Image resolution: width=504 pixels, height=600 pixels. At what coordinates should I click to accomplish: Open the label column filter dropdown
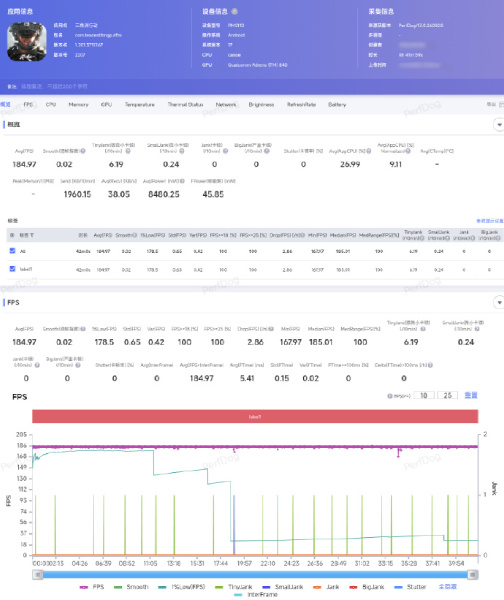pyautogui.click(x=32, y=235)
